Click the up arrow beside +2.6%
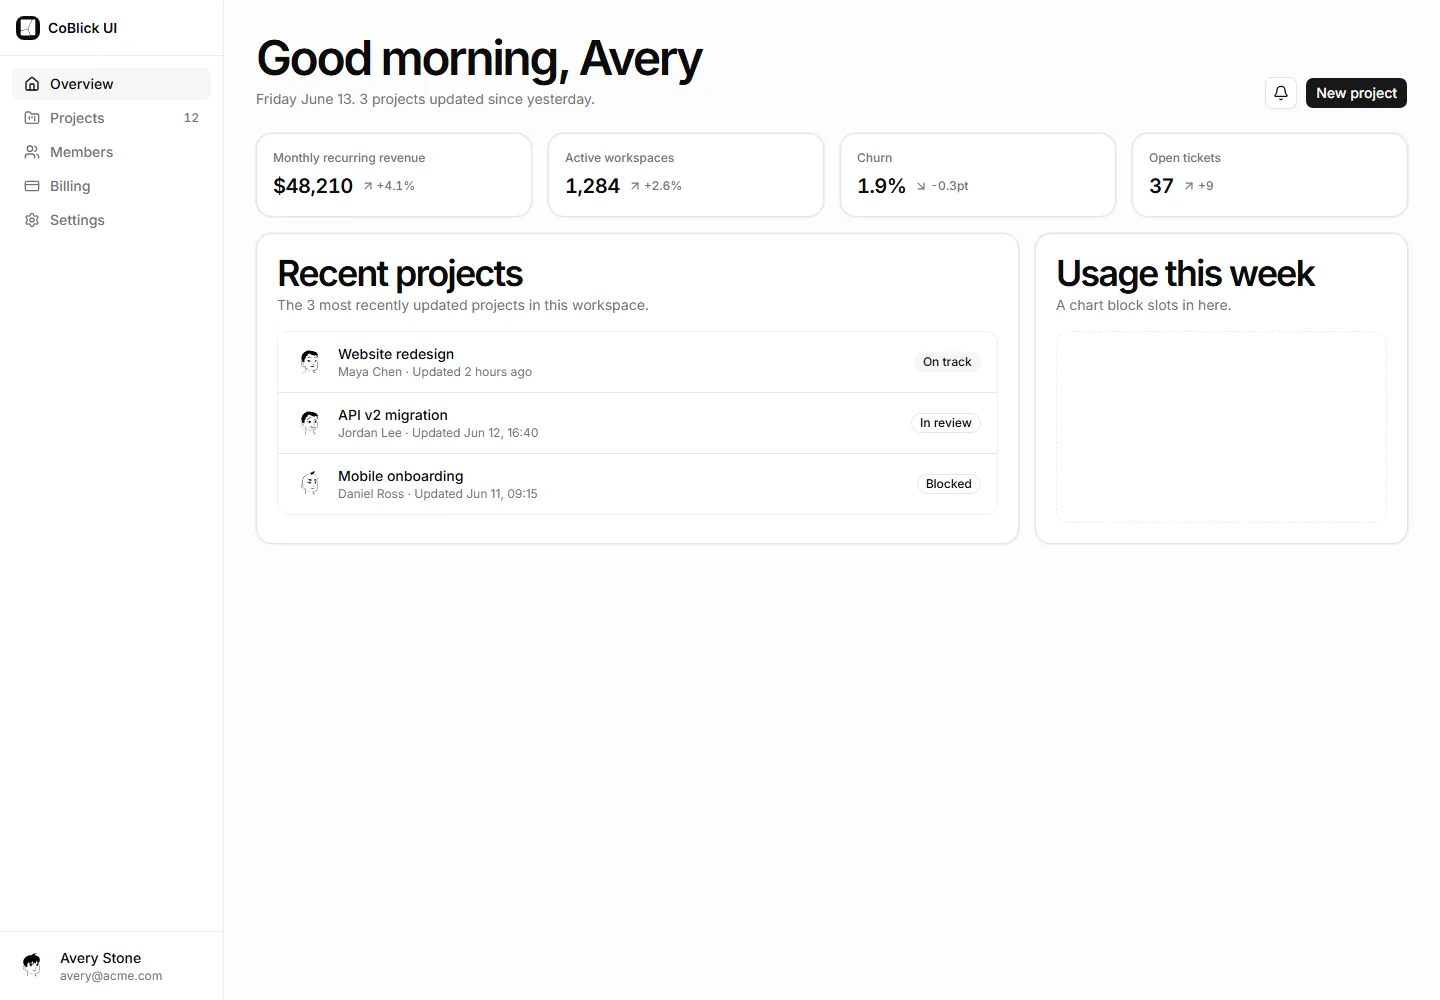Screen dimensions: 1440x1000 click(x=635, y=186)
